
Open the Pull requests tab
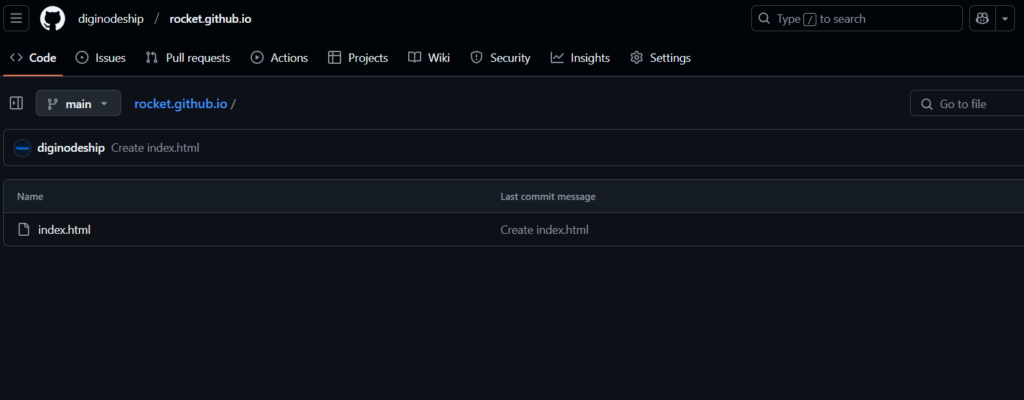(x=188, y=58)
